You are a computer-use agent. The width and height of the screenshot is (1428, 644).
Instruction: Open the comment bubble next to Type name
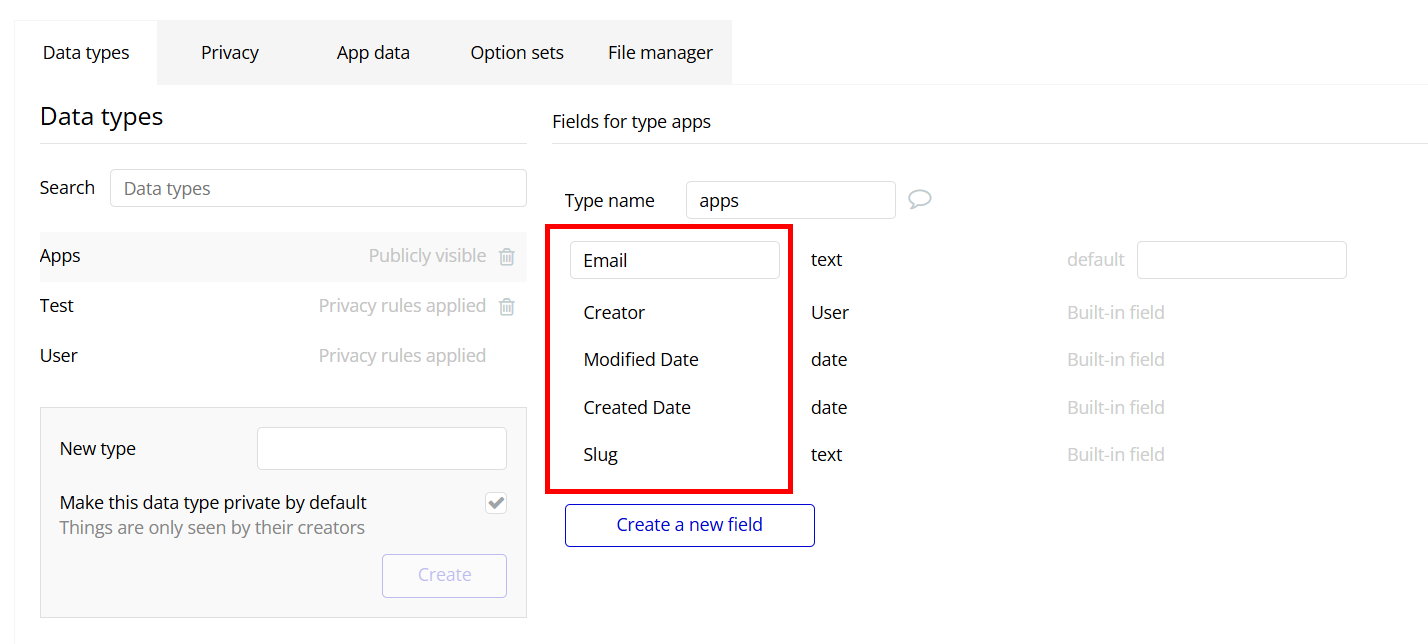(x=919, y=199)
